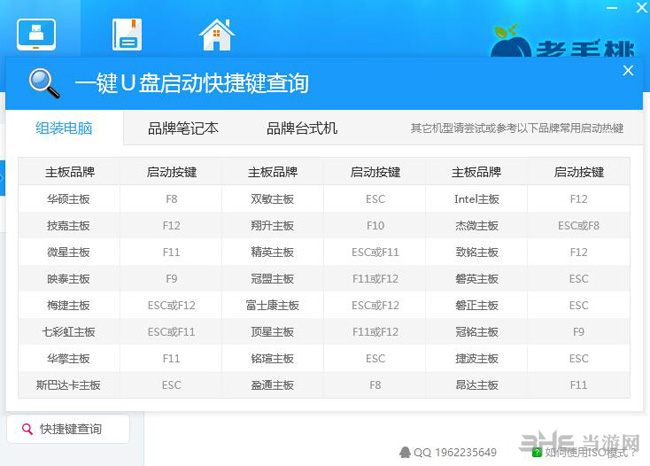The width and height of the screenshot is (650, 466).
Task: Select the ISO mode disk icon
Action: coord(127,34)
